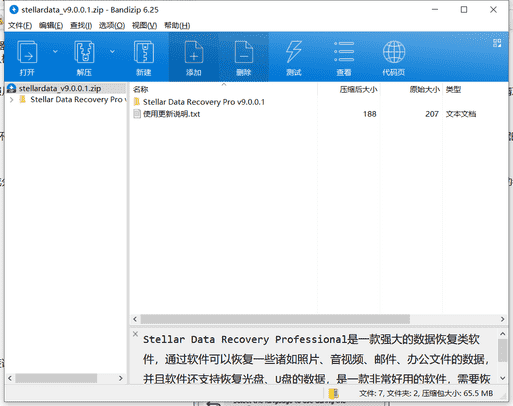Open the 选项(O) menu
The image size is (513, 406).
(112, 26)
